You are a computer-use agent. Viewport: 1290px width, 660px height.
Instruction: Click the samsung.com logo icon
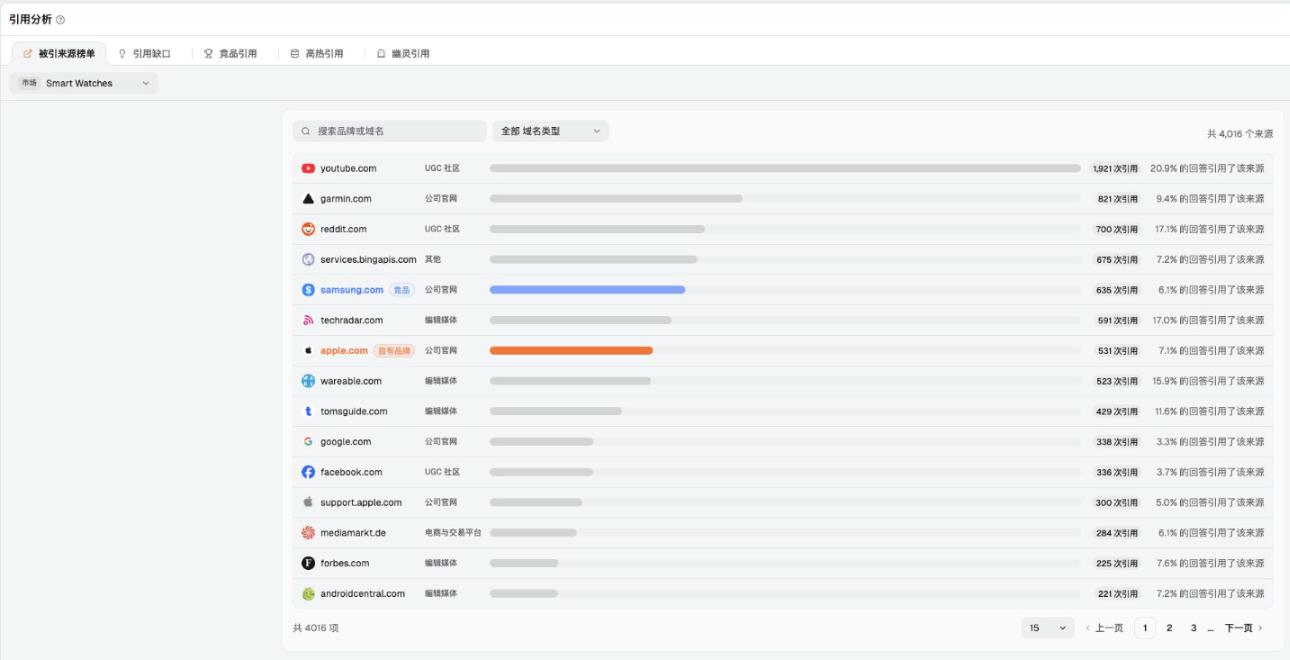click(x=308, y=290)
